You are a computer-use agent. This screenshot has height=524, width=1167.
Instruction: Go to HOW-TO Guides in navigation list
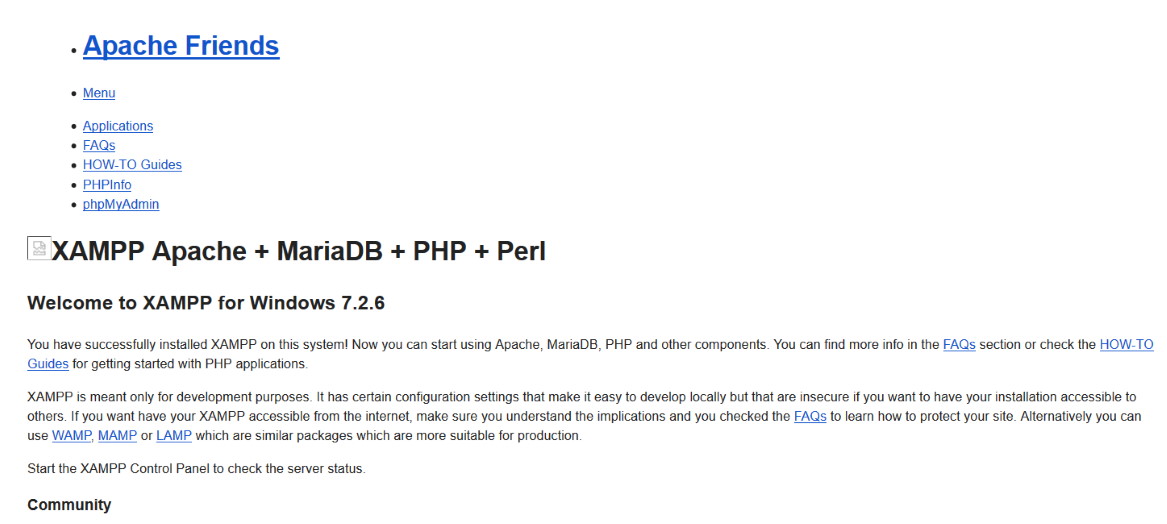click(x=132, y=165)
